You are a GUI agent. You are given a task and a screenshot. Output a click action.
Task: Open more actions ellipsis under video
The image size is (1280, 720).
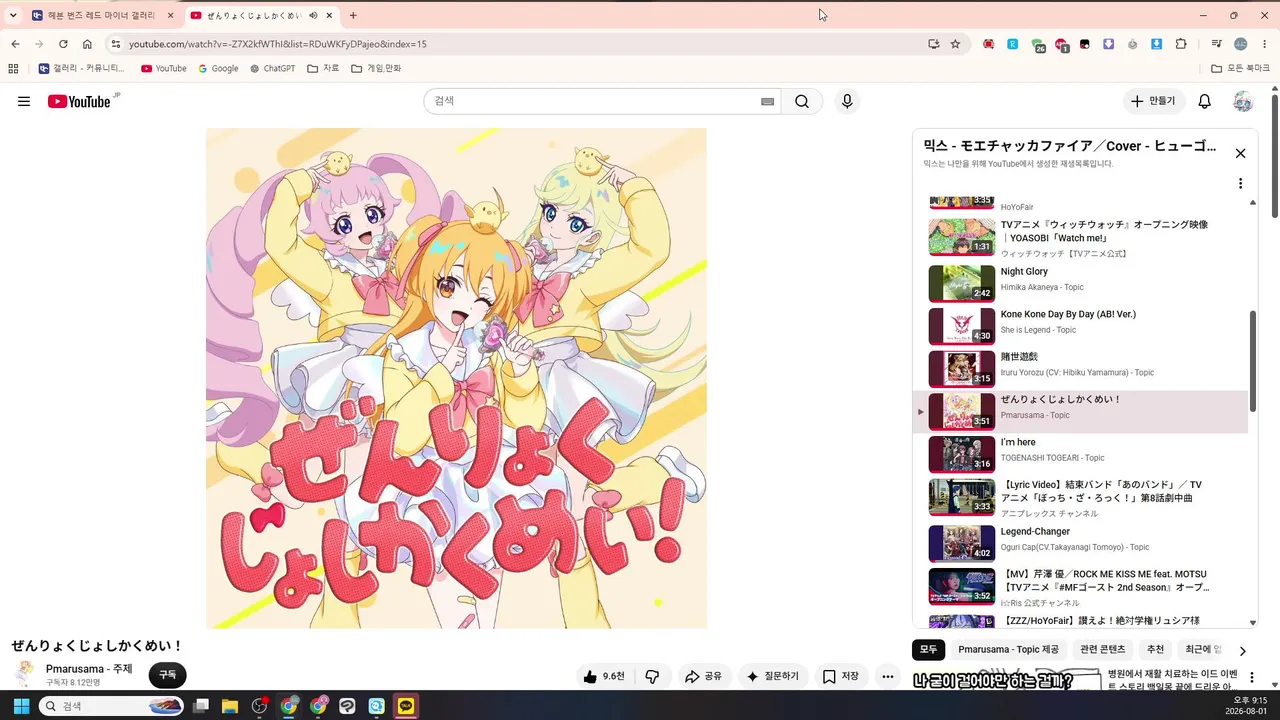coord(887,677)
